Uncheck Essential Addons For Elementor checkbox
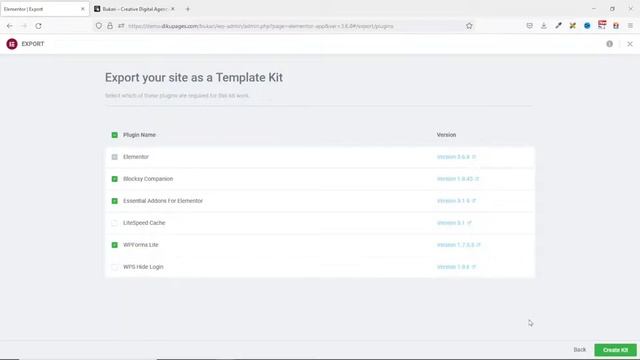This screenshot has width=640, height=360. pyautogui.click(x=115, y=201)
